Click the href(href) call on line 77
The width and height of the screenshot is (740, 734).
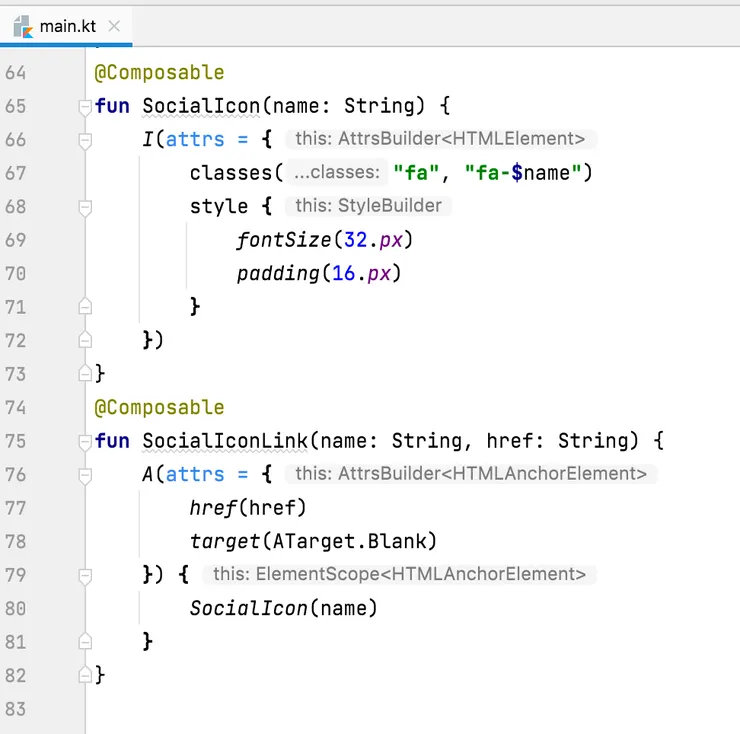coord(248,508)
